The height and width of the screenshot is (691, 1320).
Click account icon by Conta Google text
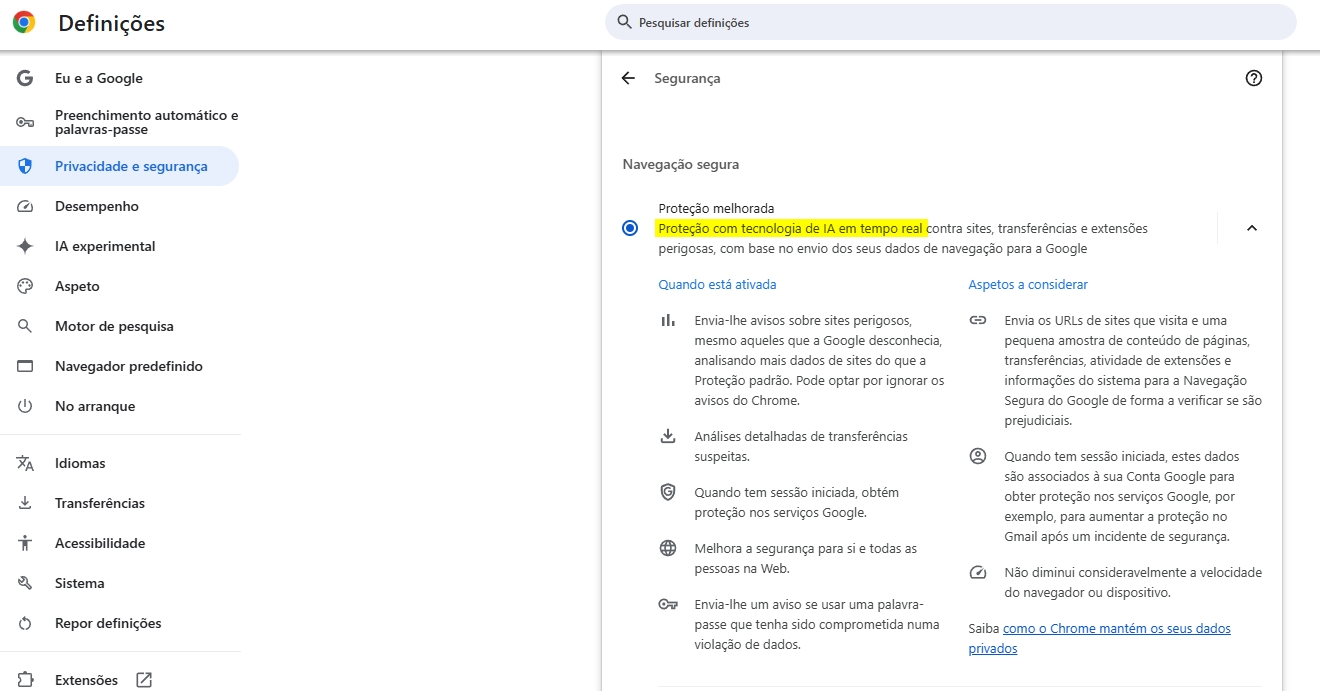click(978, 456)
